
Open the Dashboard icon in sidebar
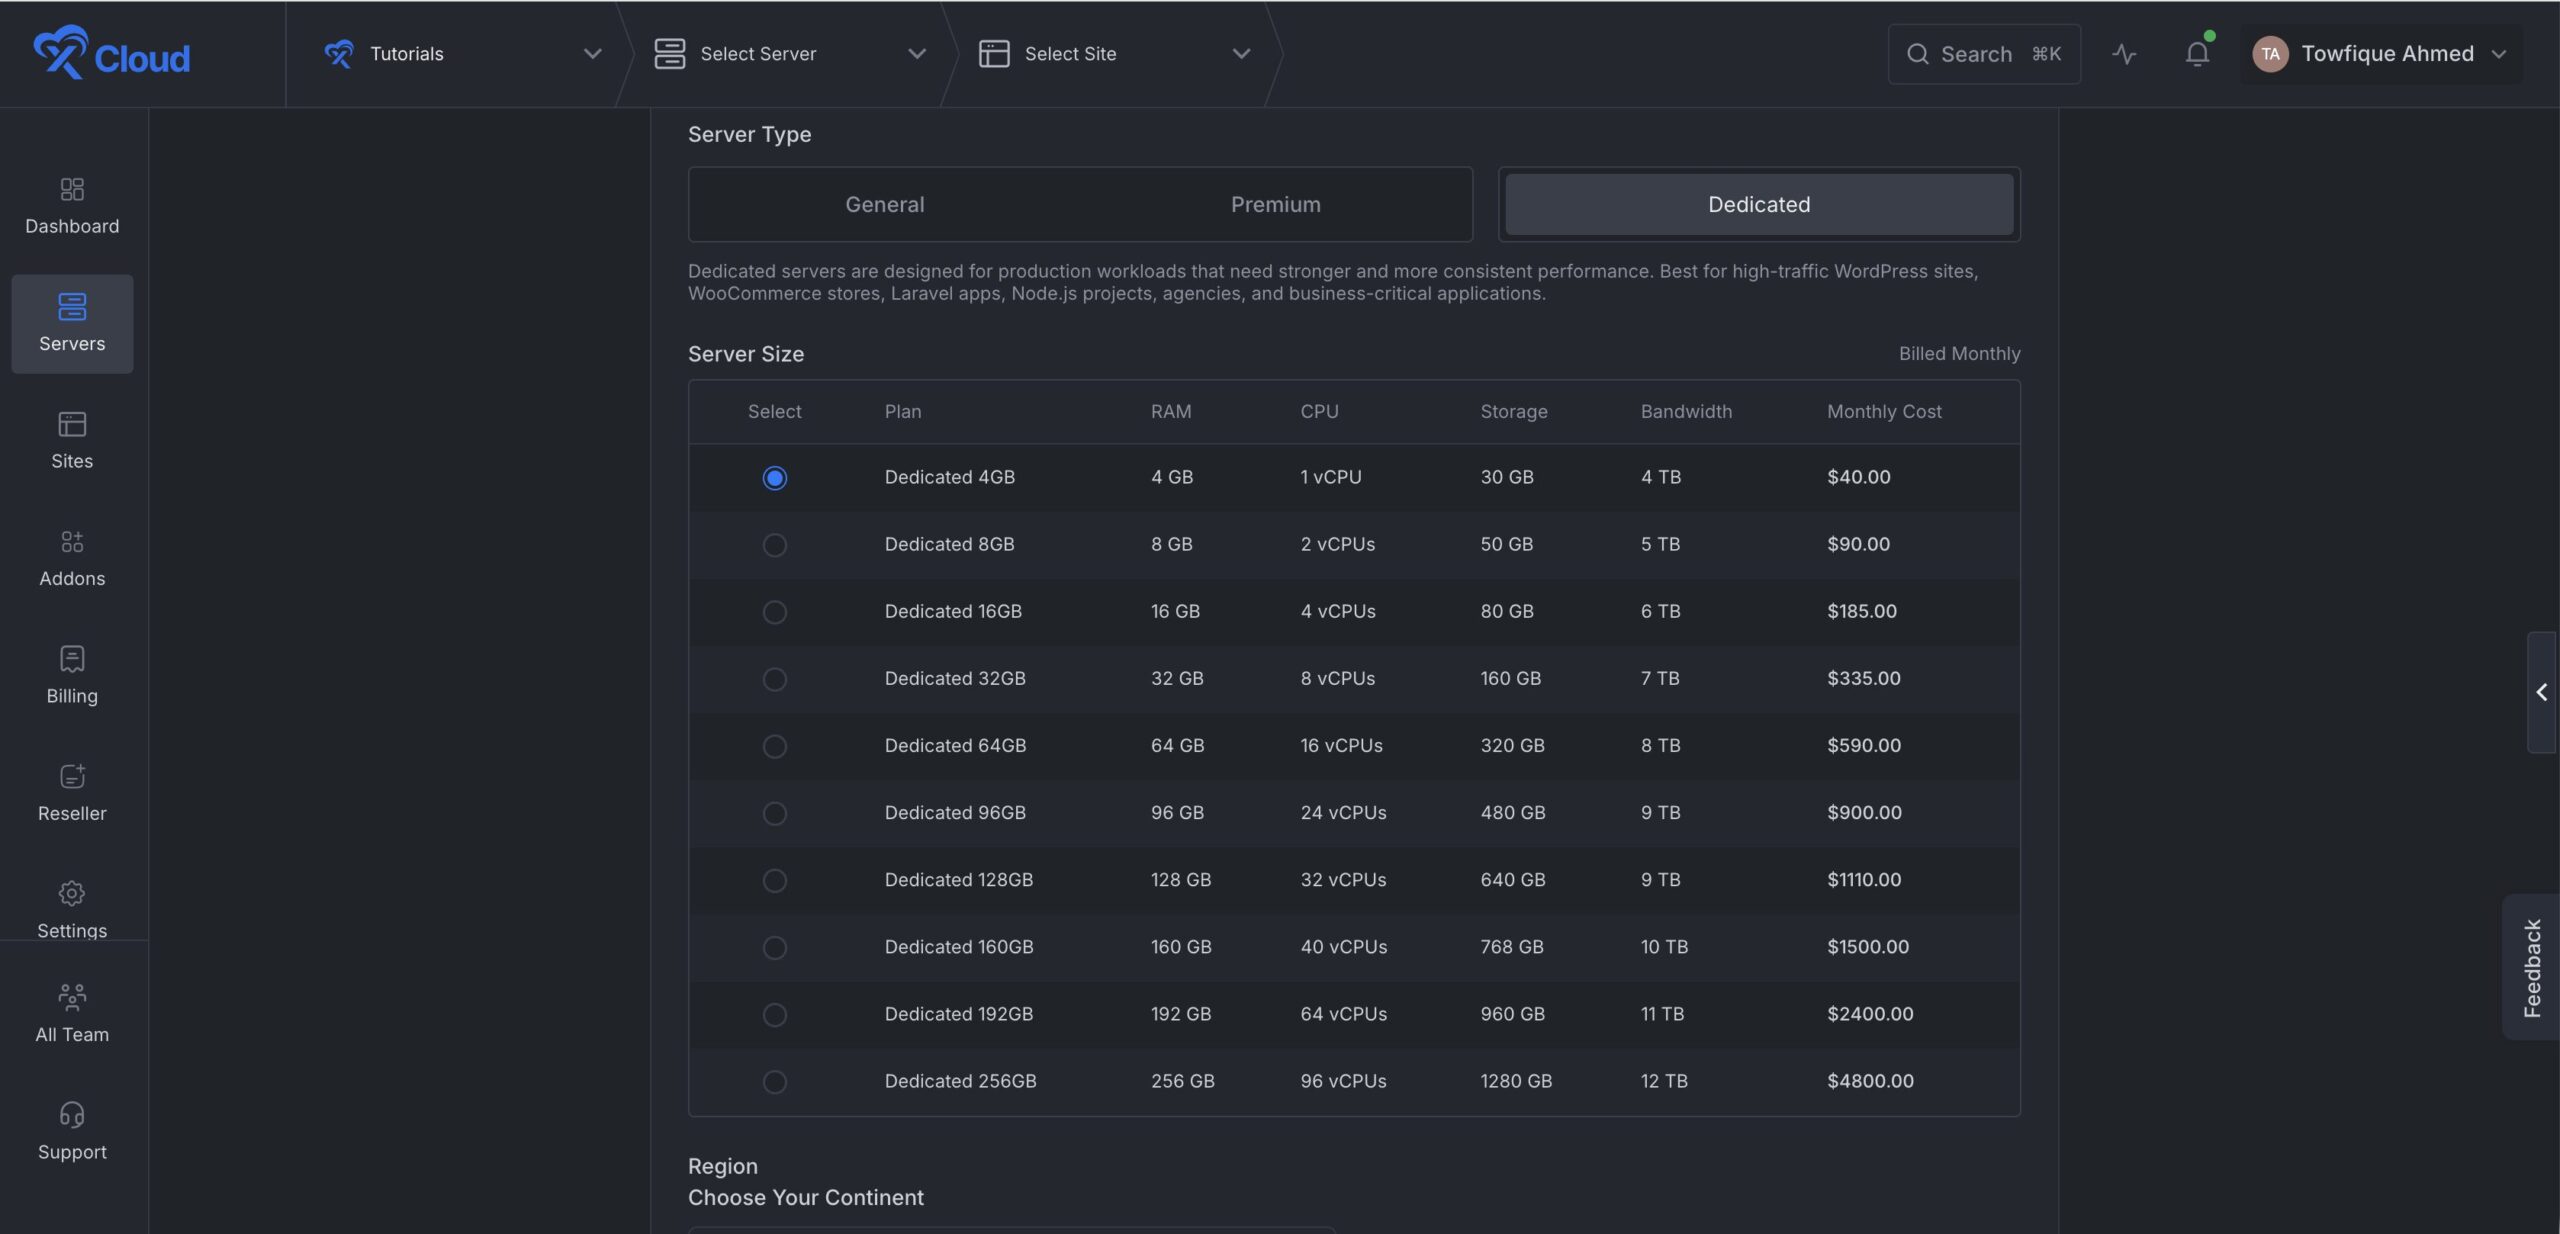(x=72, y=189)
